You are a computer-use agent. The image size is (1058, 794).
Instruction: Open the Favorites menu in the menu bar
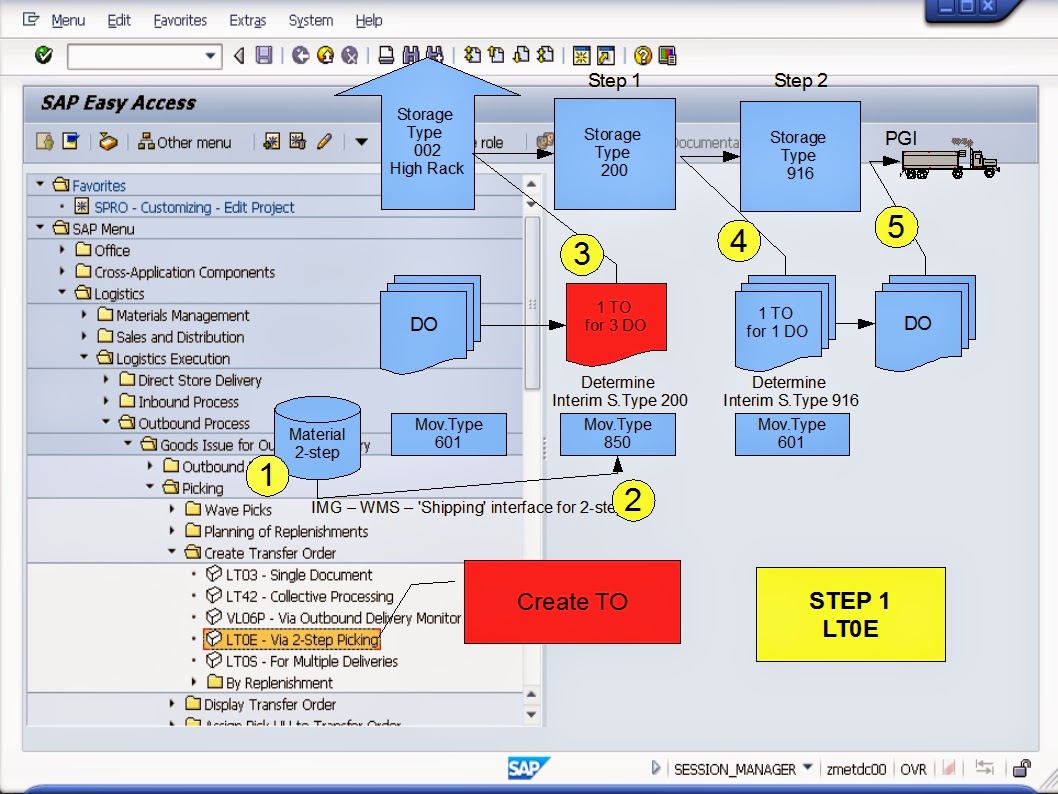tap(180, 20)
